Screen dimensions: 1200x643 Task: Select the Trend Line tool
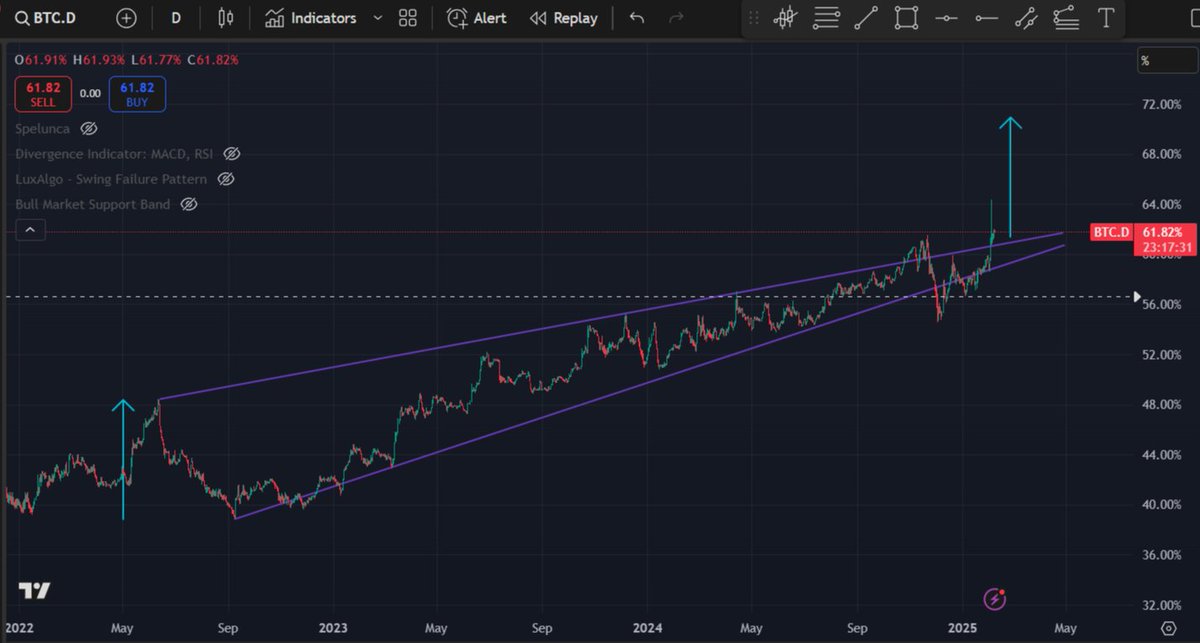coord(866,17)
